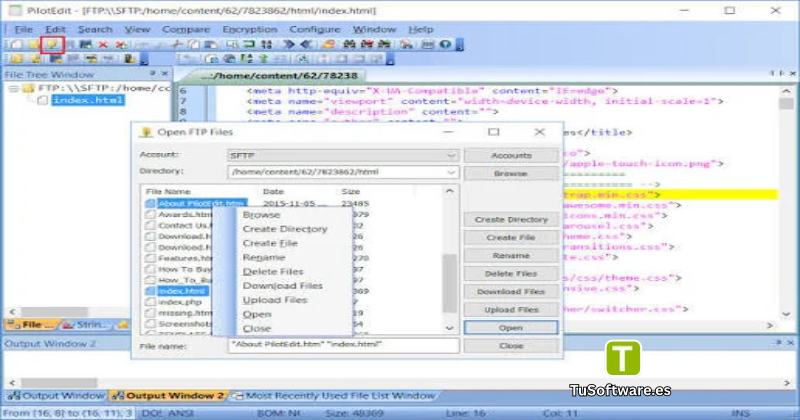This screenshot has height=420, width=800.
Task: Click the blue Help question mark icon
Action: [x=445, y=45]
